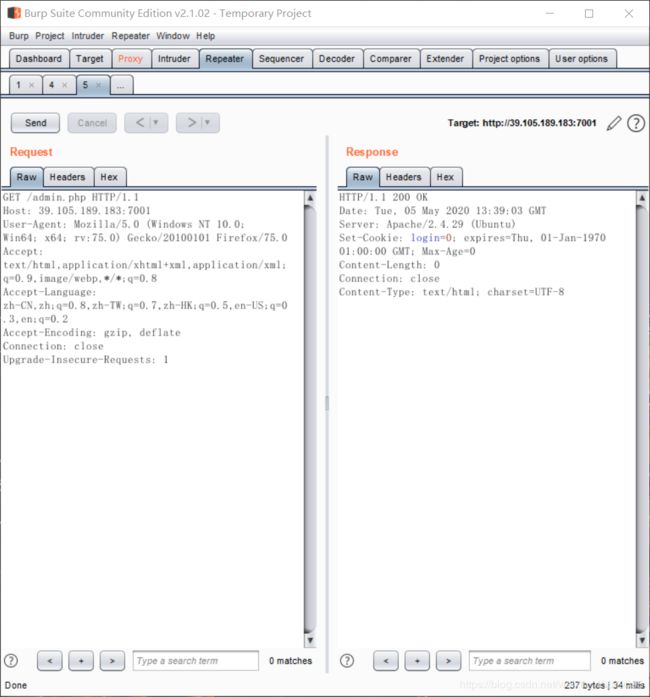
Task: Click next match button in response search
Action: point(448,661)
